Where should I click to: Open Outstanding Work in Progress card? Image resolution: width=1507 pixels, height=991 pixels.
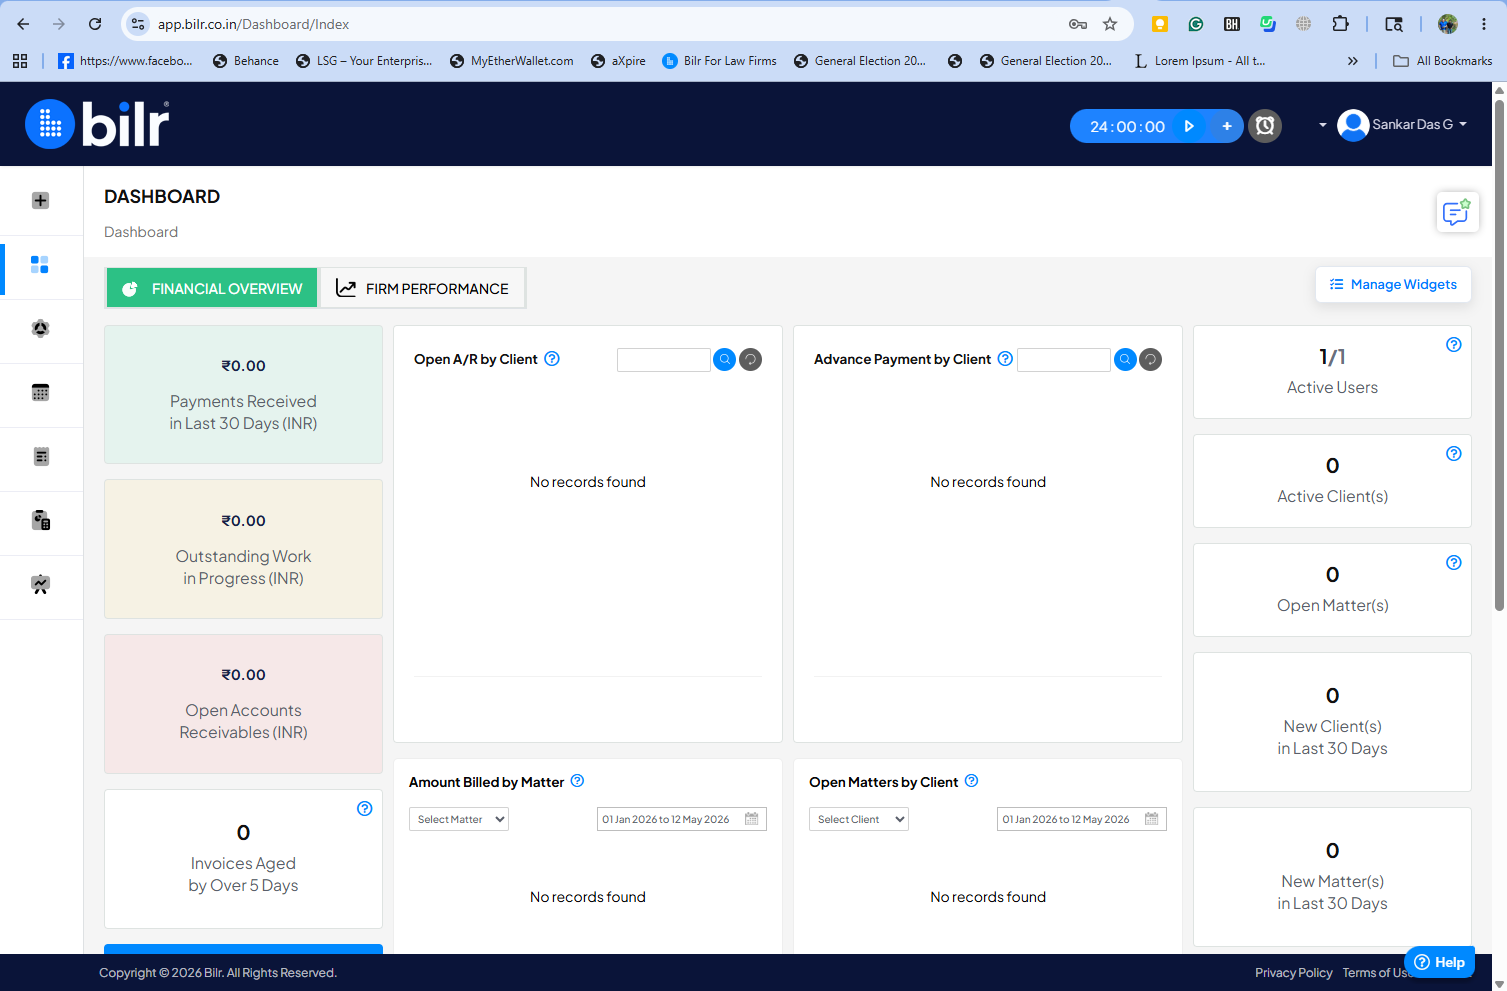pyautogui.click(x=243, y=549)
